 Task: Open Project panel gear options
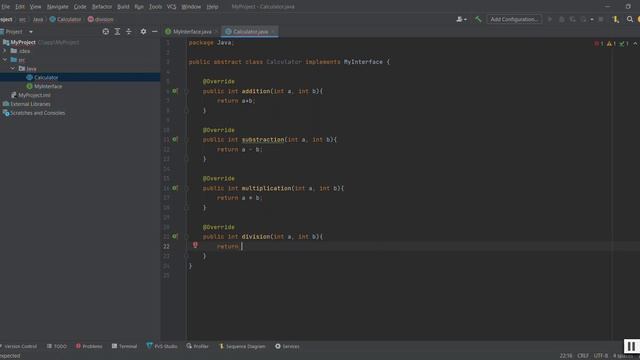tap(143, 31)
